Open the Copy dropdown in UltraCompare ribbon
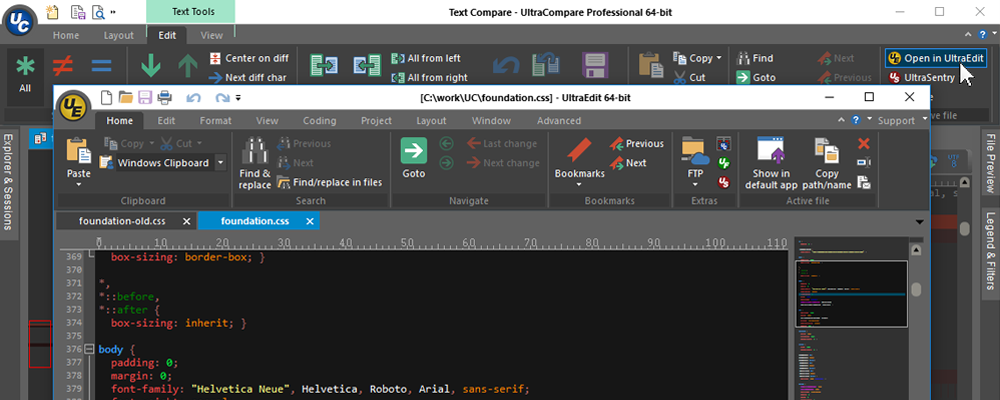 point(719,57)
